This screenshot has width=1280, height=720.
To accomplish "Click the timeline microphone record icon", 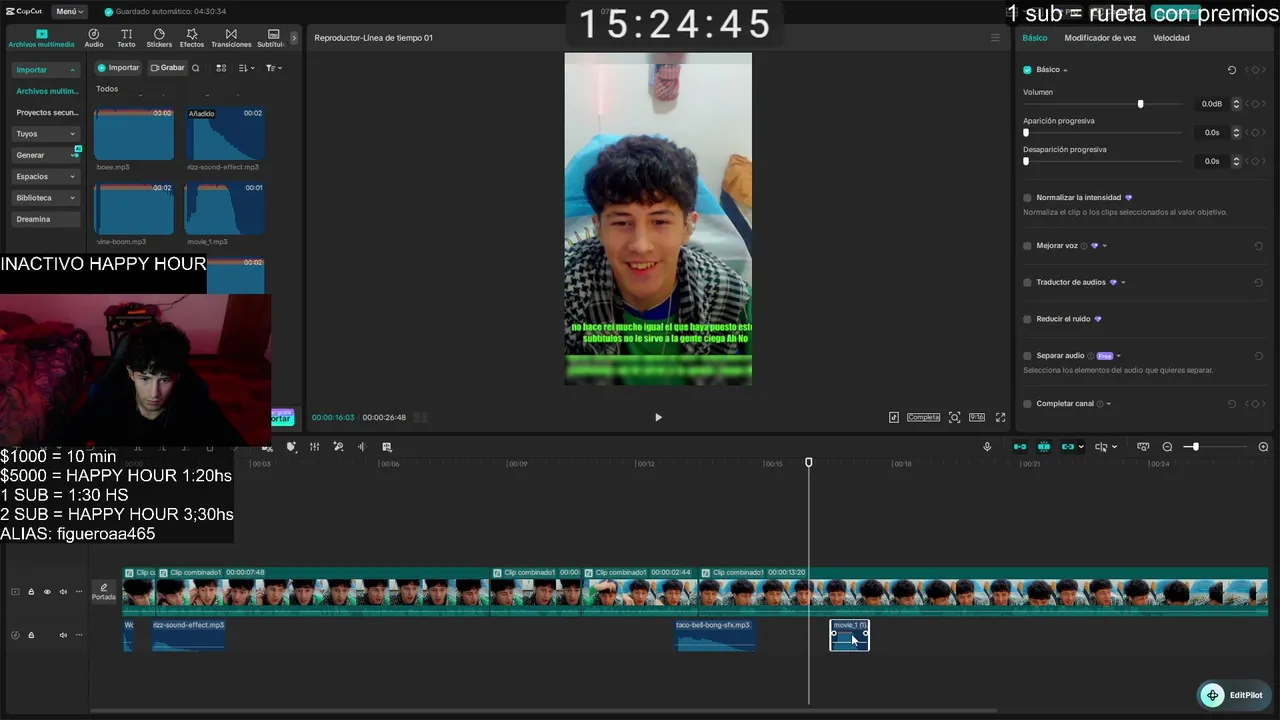I will [987, 447].
